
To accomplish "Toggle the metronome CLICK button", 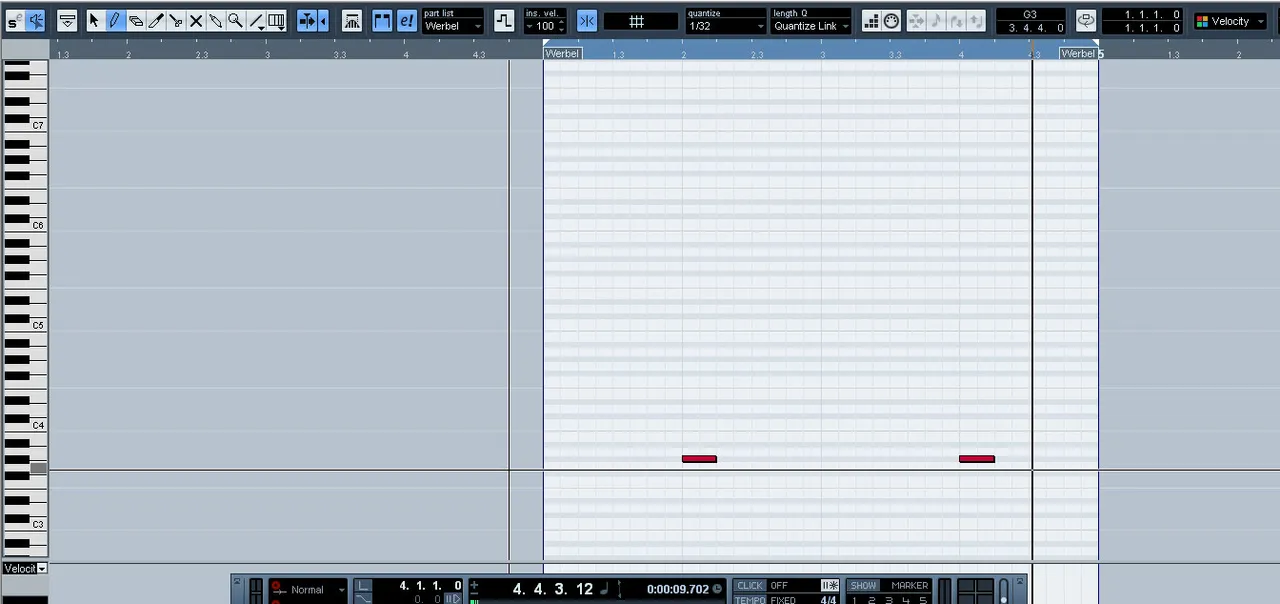I will [x=750, y=585].
